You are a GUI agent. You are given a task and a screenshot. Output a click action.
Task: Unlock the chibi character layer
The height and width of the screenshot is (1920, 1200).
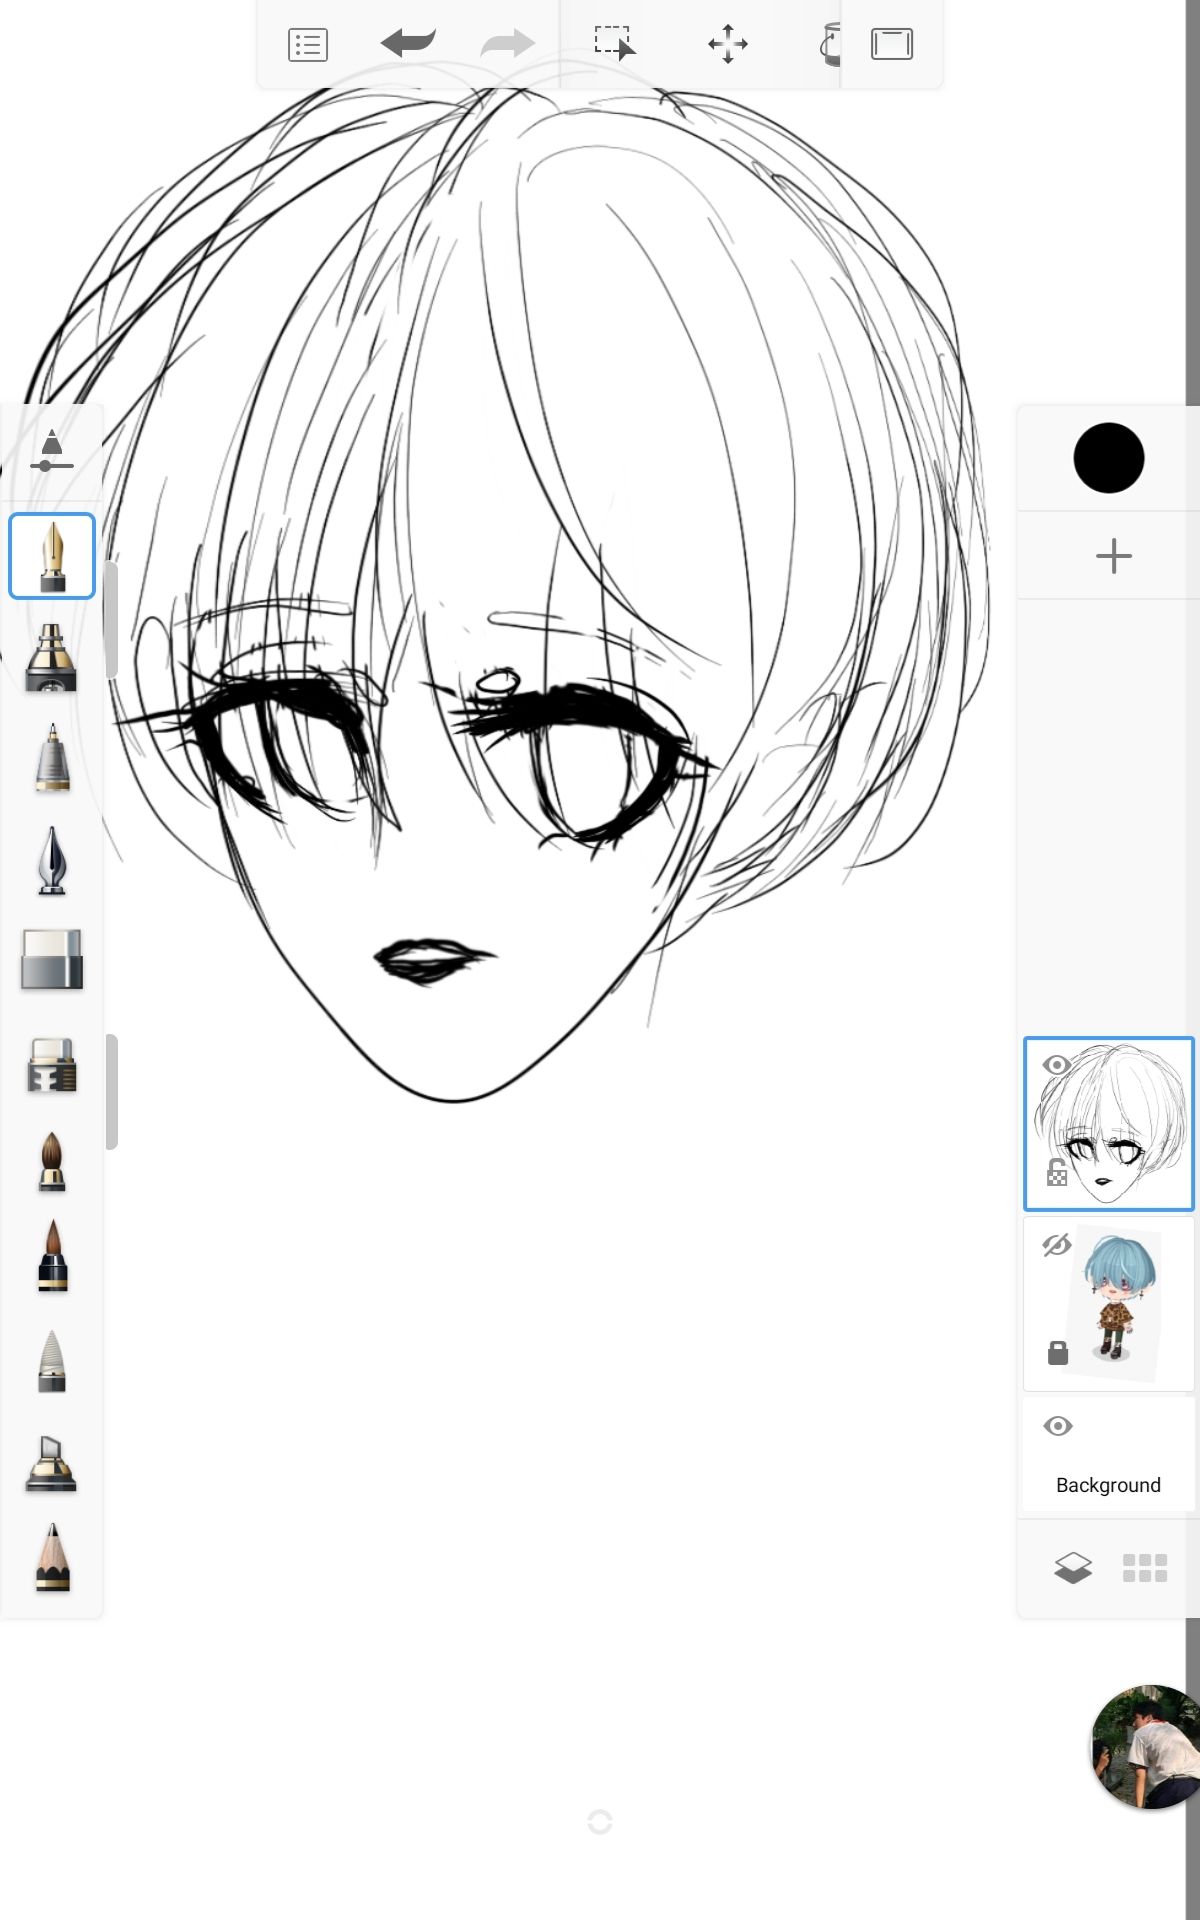pos(1057,1353)
